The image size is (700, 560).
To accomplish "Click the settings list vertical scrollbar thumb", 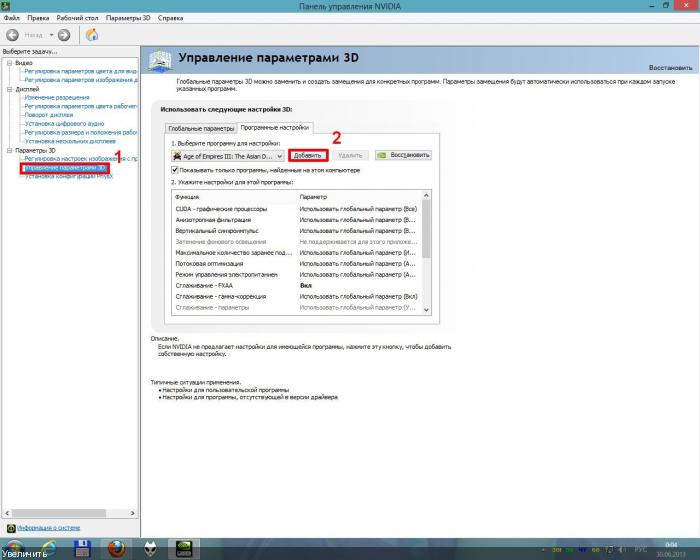I will click(426, 229).
